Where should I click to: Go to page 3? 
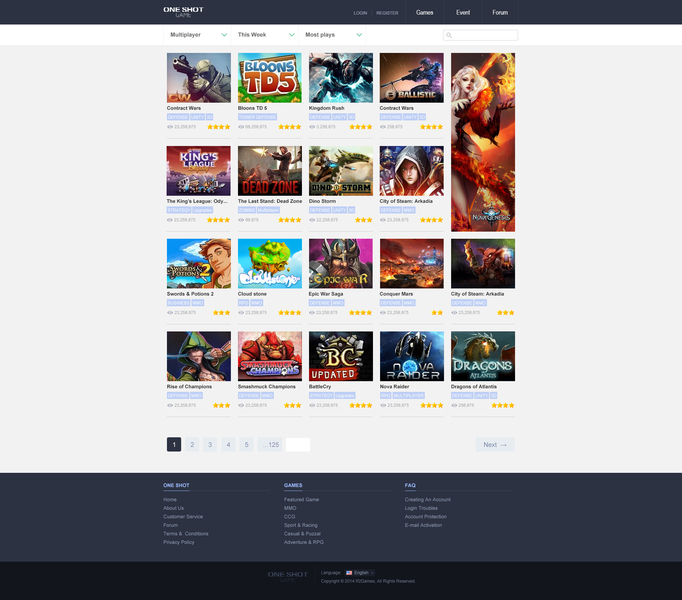coord(210,444)
